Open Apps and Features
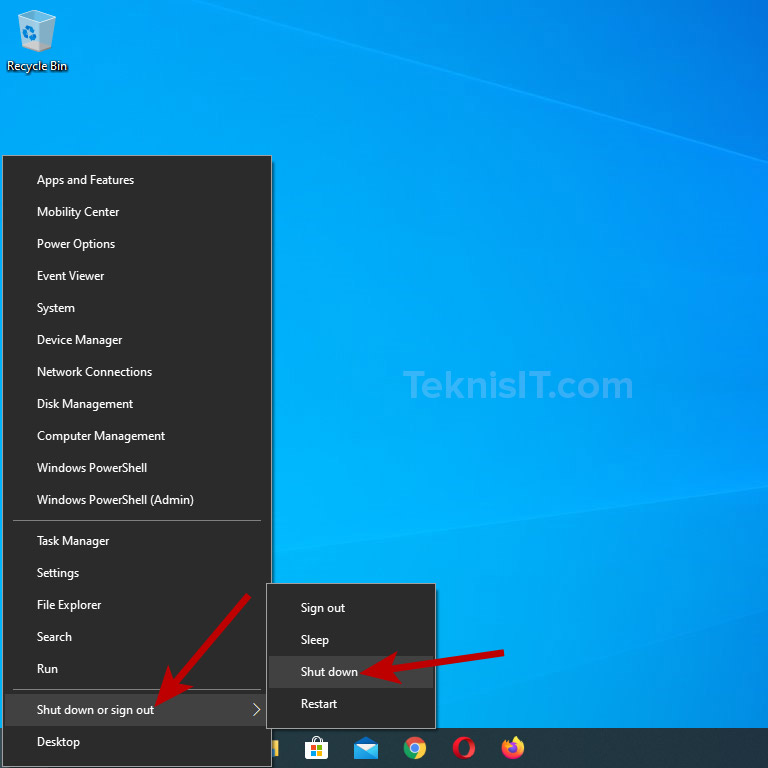This screenshot has width=768, height=768. 137,180
